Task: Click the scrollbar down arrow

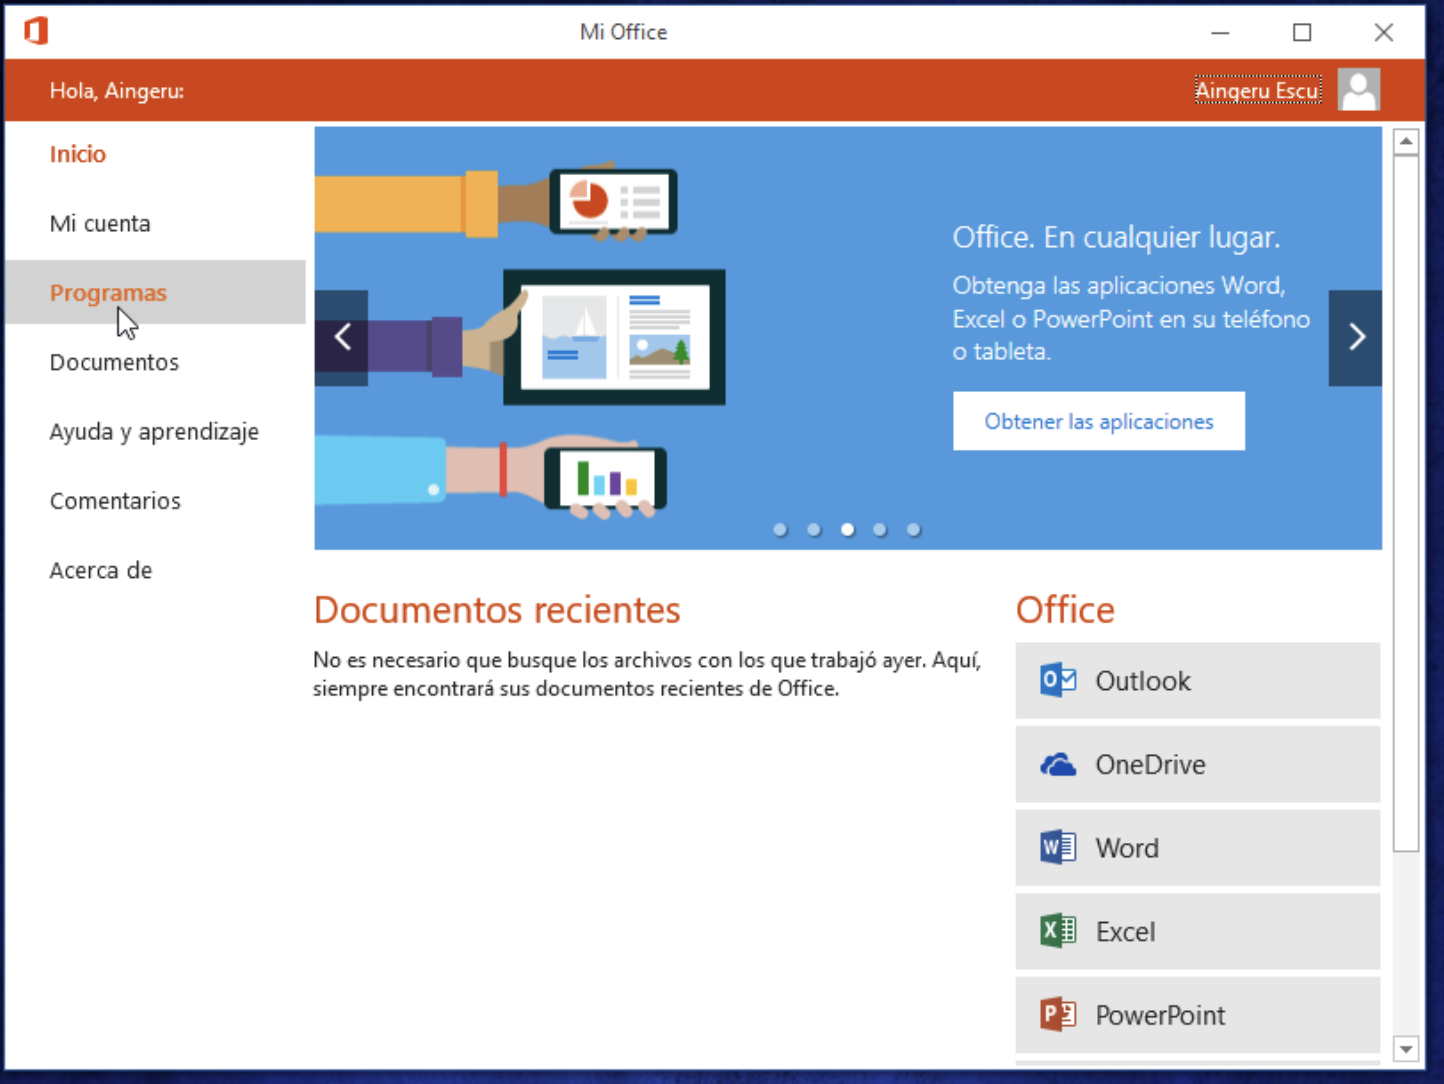Action: [x=1406, y=1049]
